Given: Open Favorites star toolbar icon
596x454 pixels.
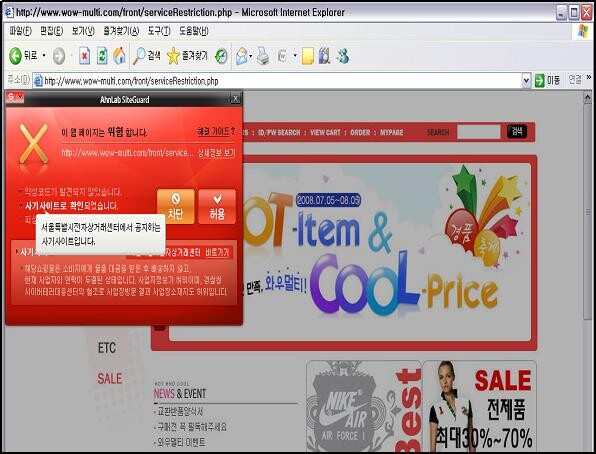Looking at the screenshot, I should tap(173, 56).
